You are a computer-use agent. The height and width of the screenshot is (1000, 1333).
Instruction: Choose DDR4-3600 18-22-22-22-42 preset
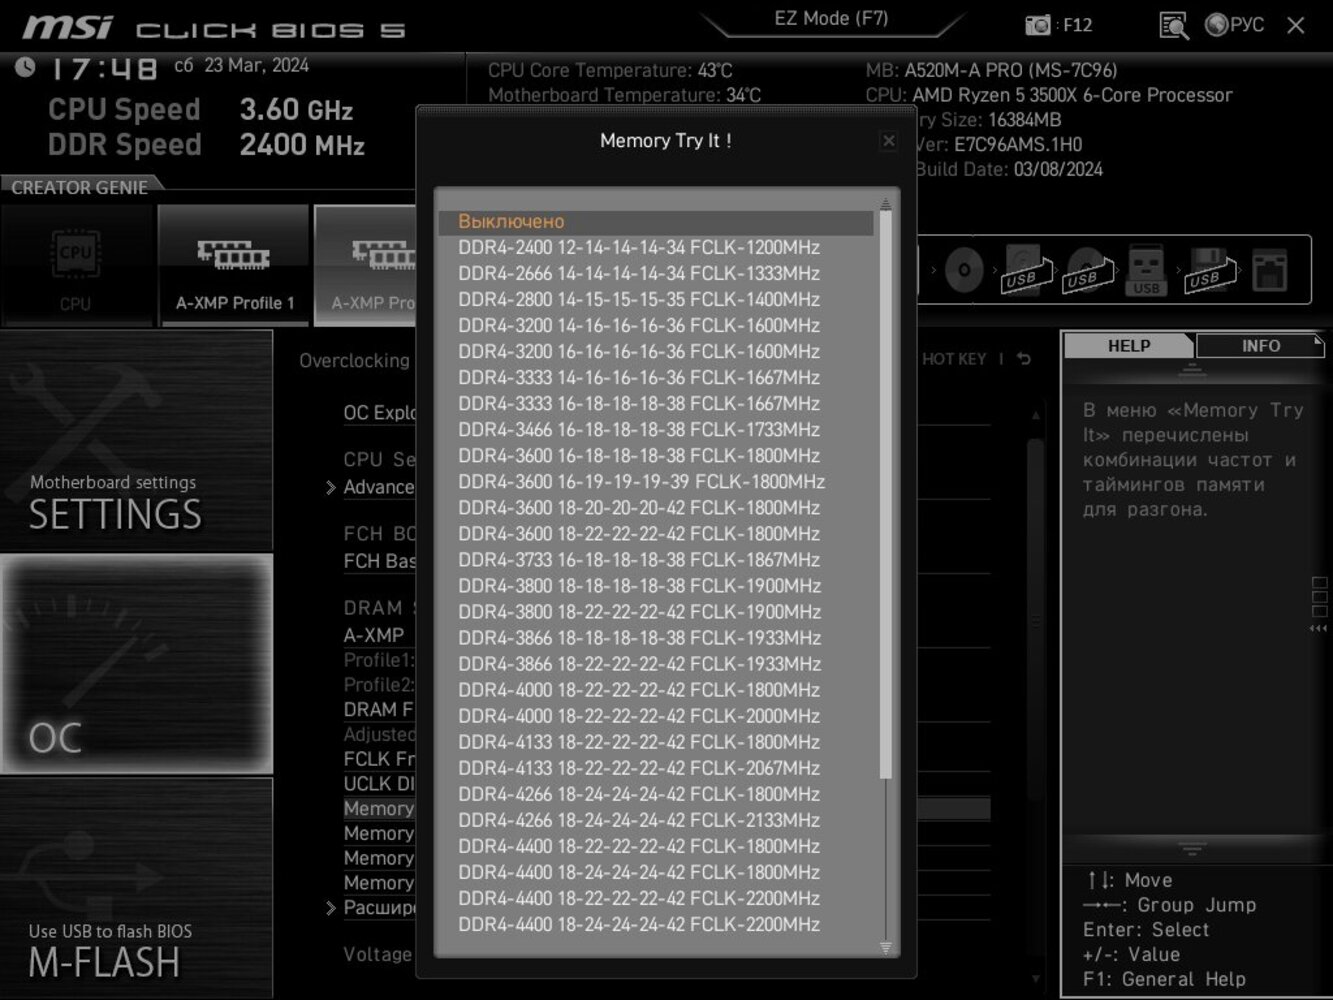tap(656, 534)
